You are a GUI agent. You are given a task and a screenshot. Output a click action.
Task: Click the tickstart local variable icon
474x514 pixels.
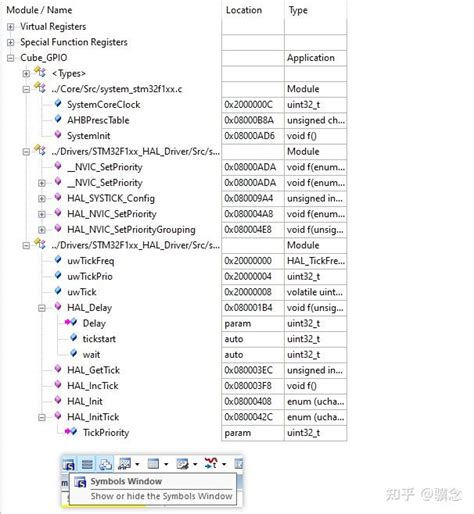coord(74,338)
